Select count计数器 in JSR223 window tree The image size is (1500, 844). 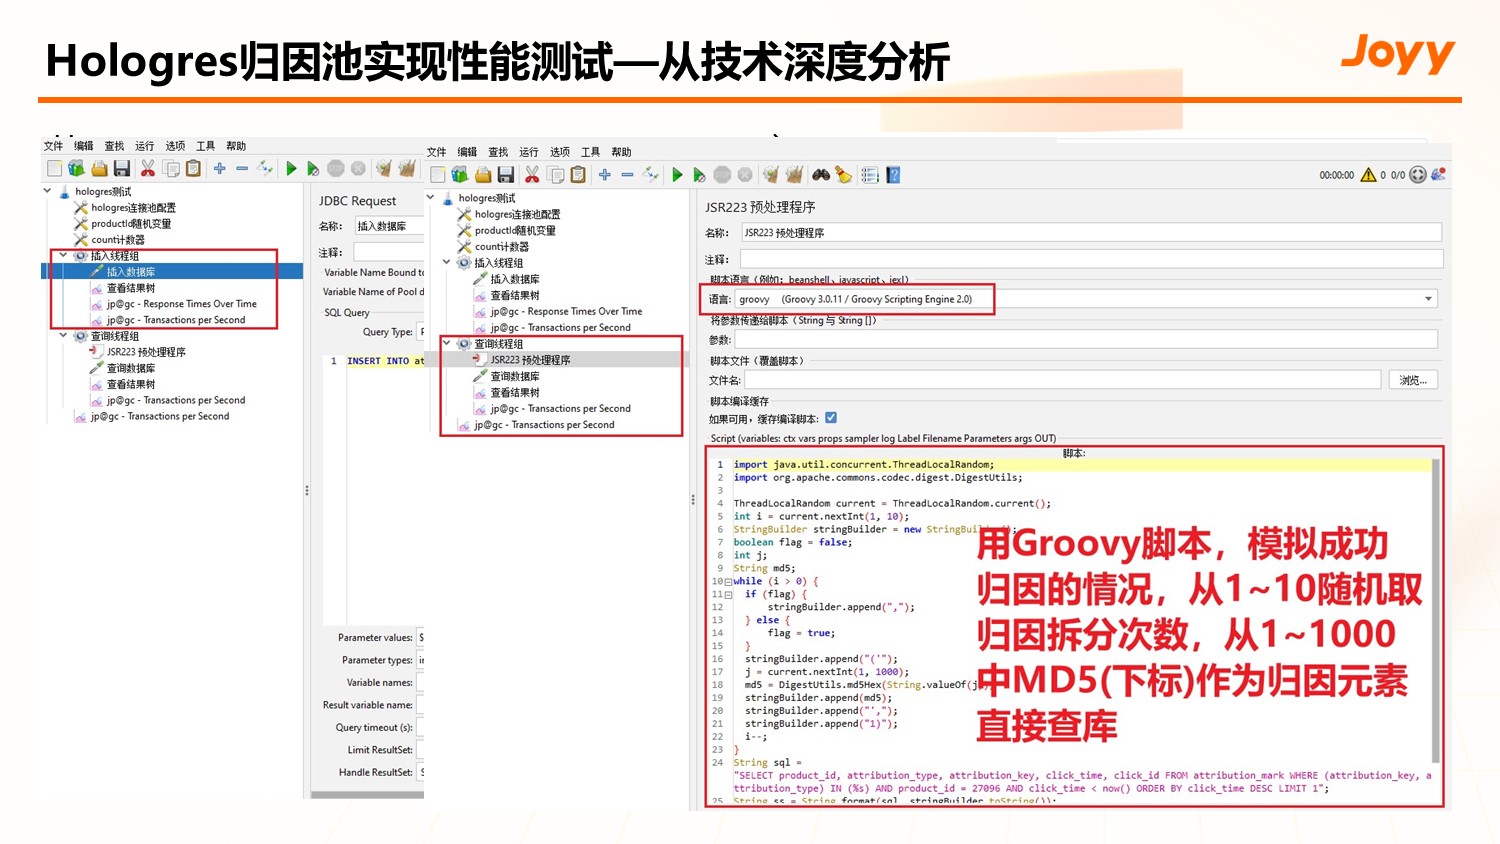click(x=502, y=247)
